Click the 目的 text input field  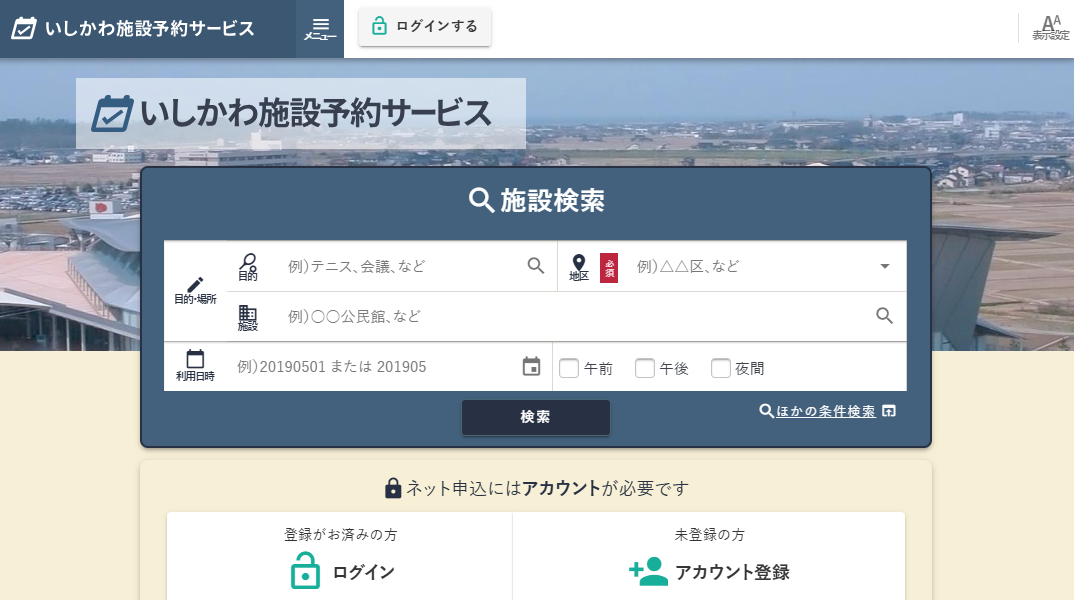pos(400,266)
